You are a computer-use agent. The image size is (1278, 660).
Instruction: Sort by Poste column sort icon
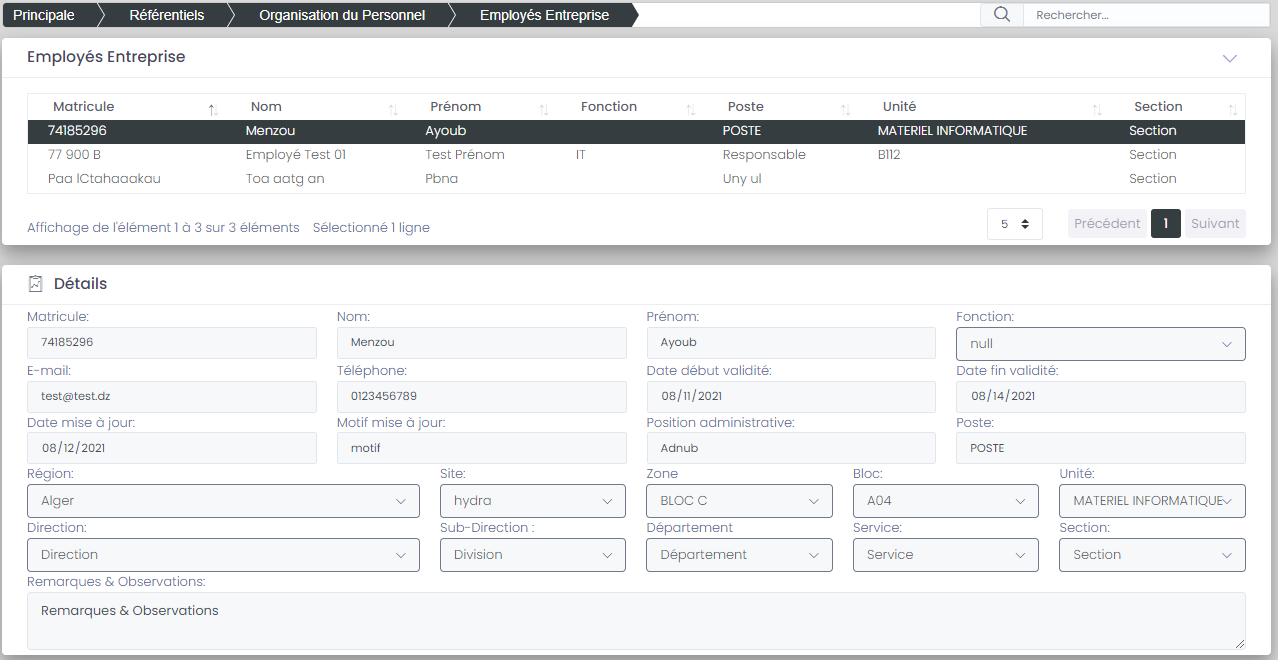point(846,109)
